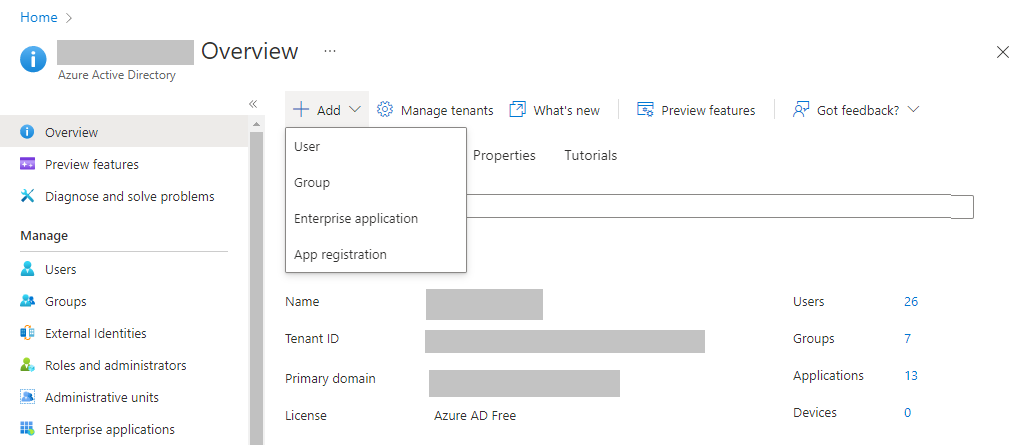The height and width of the screenshot is (445, 1028).
Task: Open Overview in the sidebar
Action: coord(125,132)
